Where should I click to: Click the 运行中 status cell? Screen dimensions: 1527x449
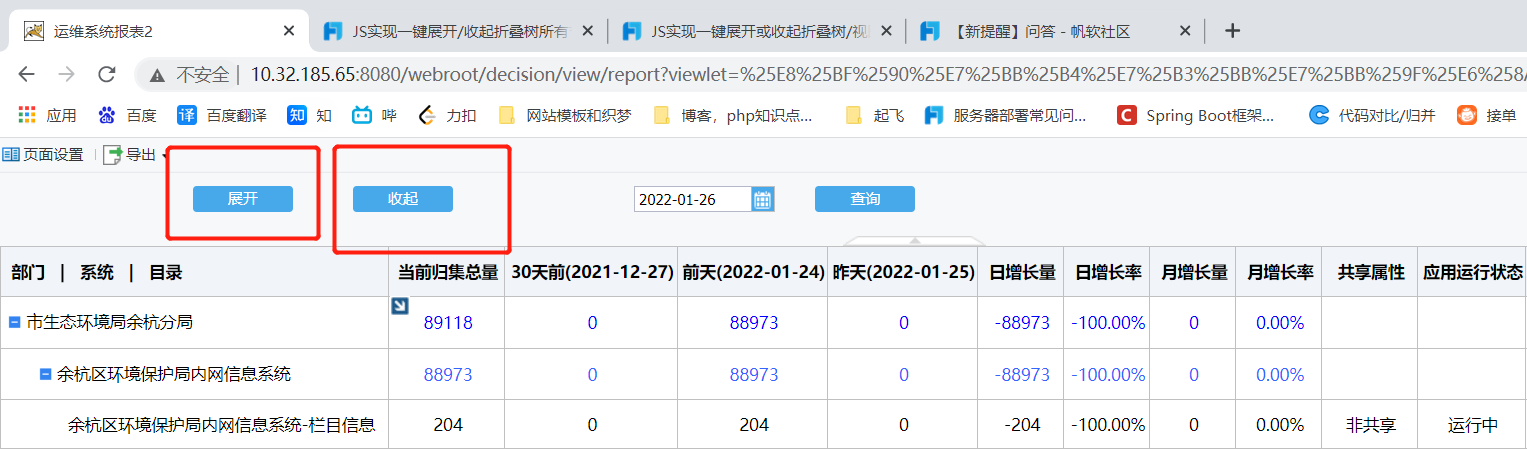[x=1473, y=425]
